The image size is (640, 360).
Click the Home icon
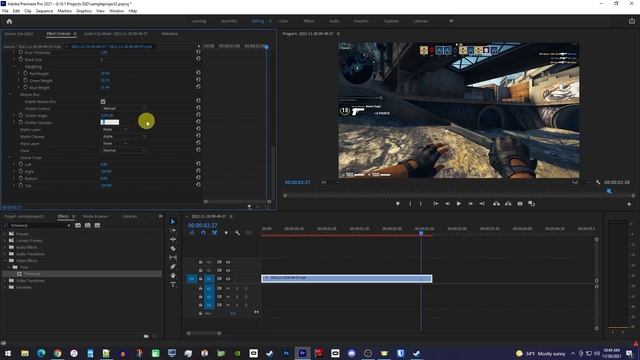9,21
